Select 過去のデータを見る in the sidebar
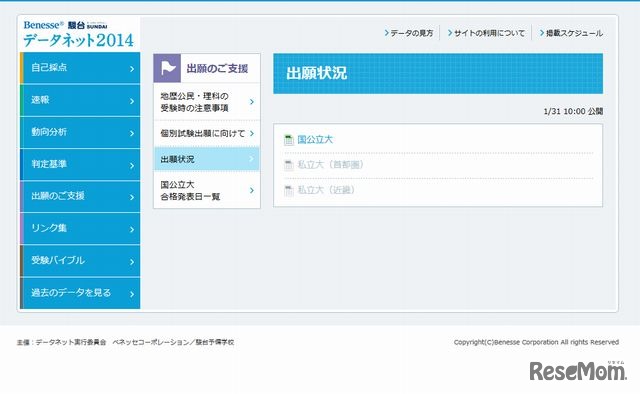This screenshot has width=640, height=394. pos(80,293)
